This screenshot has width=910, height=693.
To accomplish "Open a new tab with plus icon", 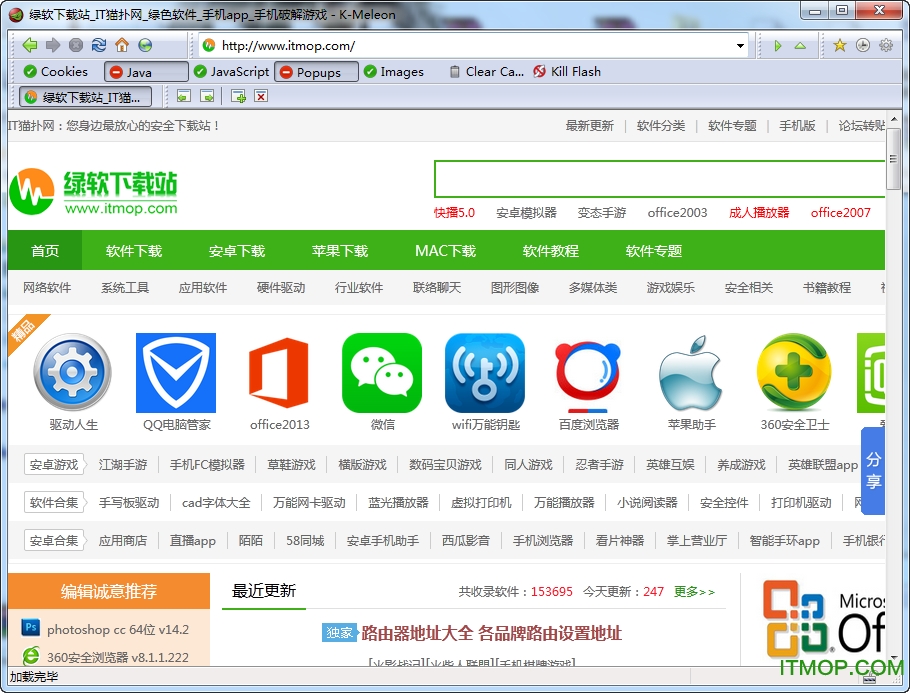I will coord(238,96).
